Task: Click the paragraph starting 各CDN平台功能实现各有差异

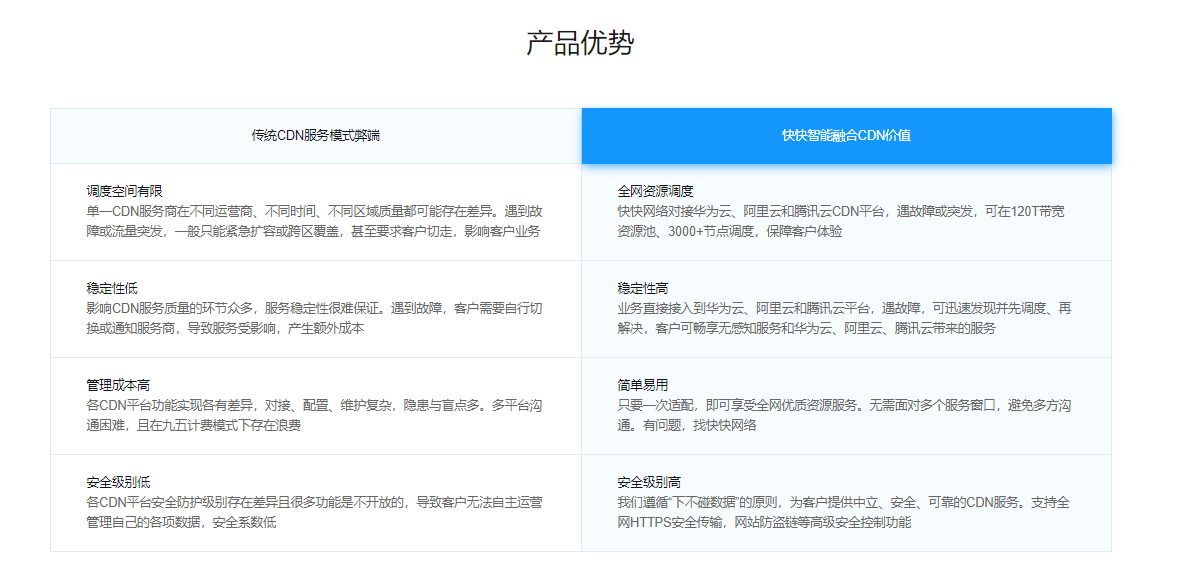Action: [x=314, y=415]
